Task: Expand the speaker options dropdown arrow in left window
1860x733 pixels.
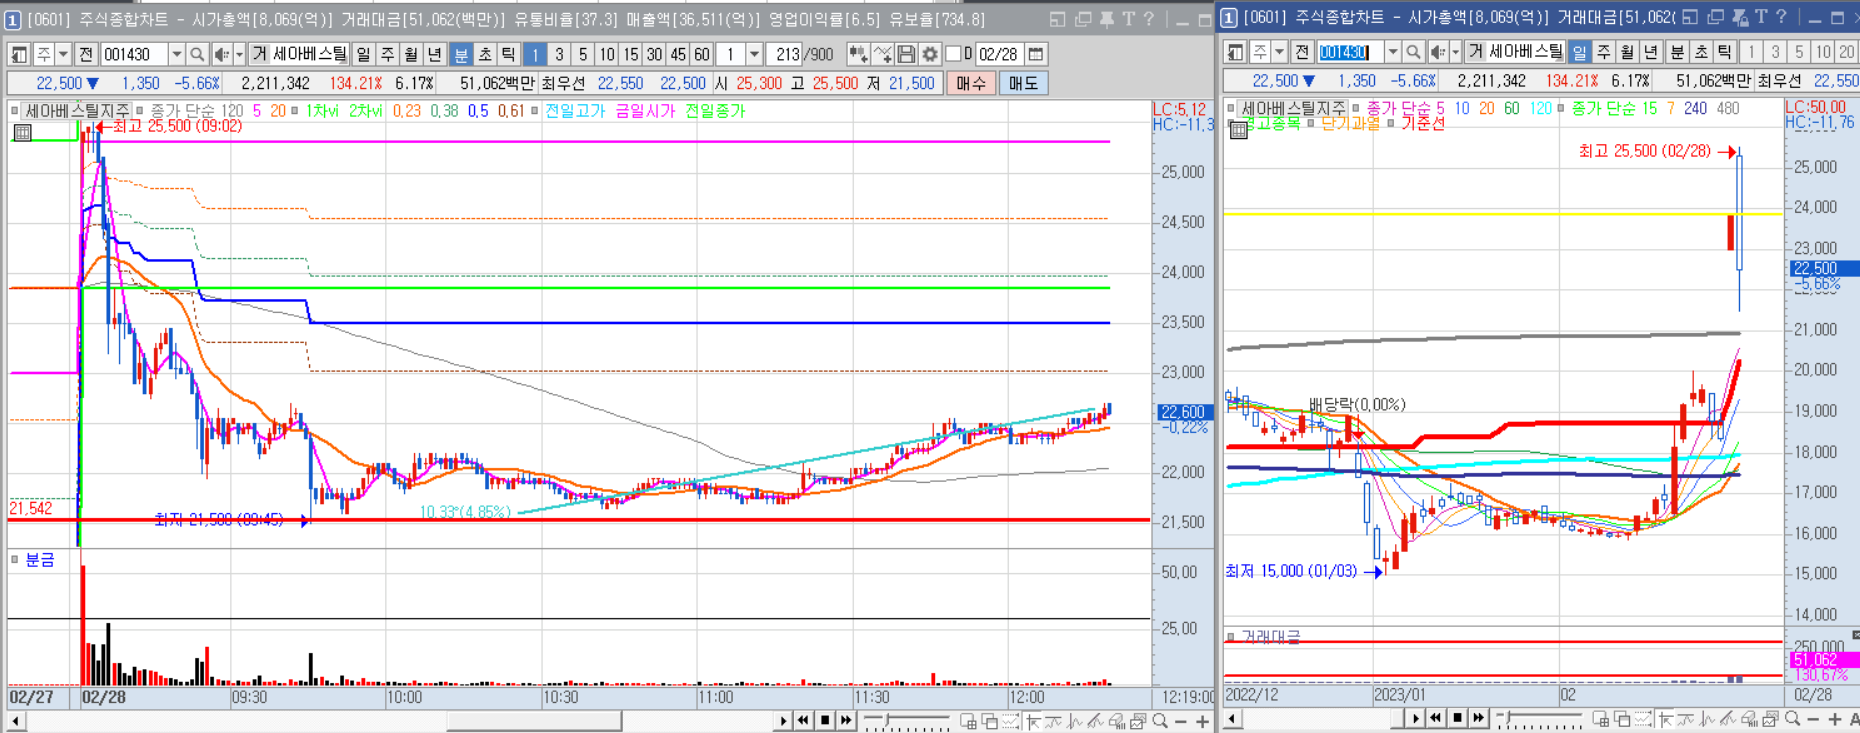Action: [239, 54]
